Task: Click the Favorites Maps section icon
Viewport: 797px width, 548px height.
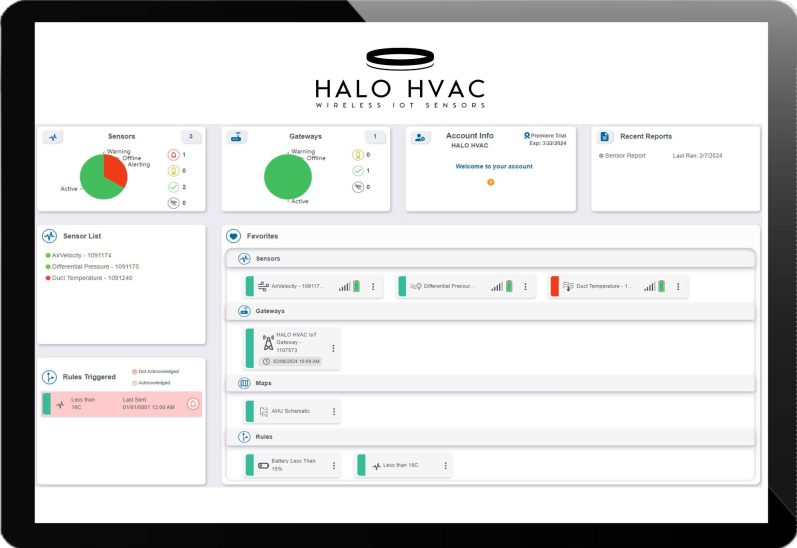Action: [x=244, y=383]
